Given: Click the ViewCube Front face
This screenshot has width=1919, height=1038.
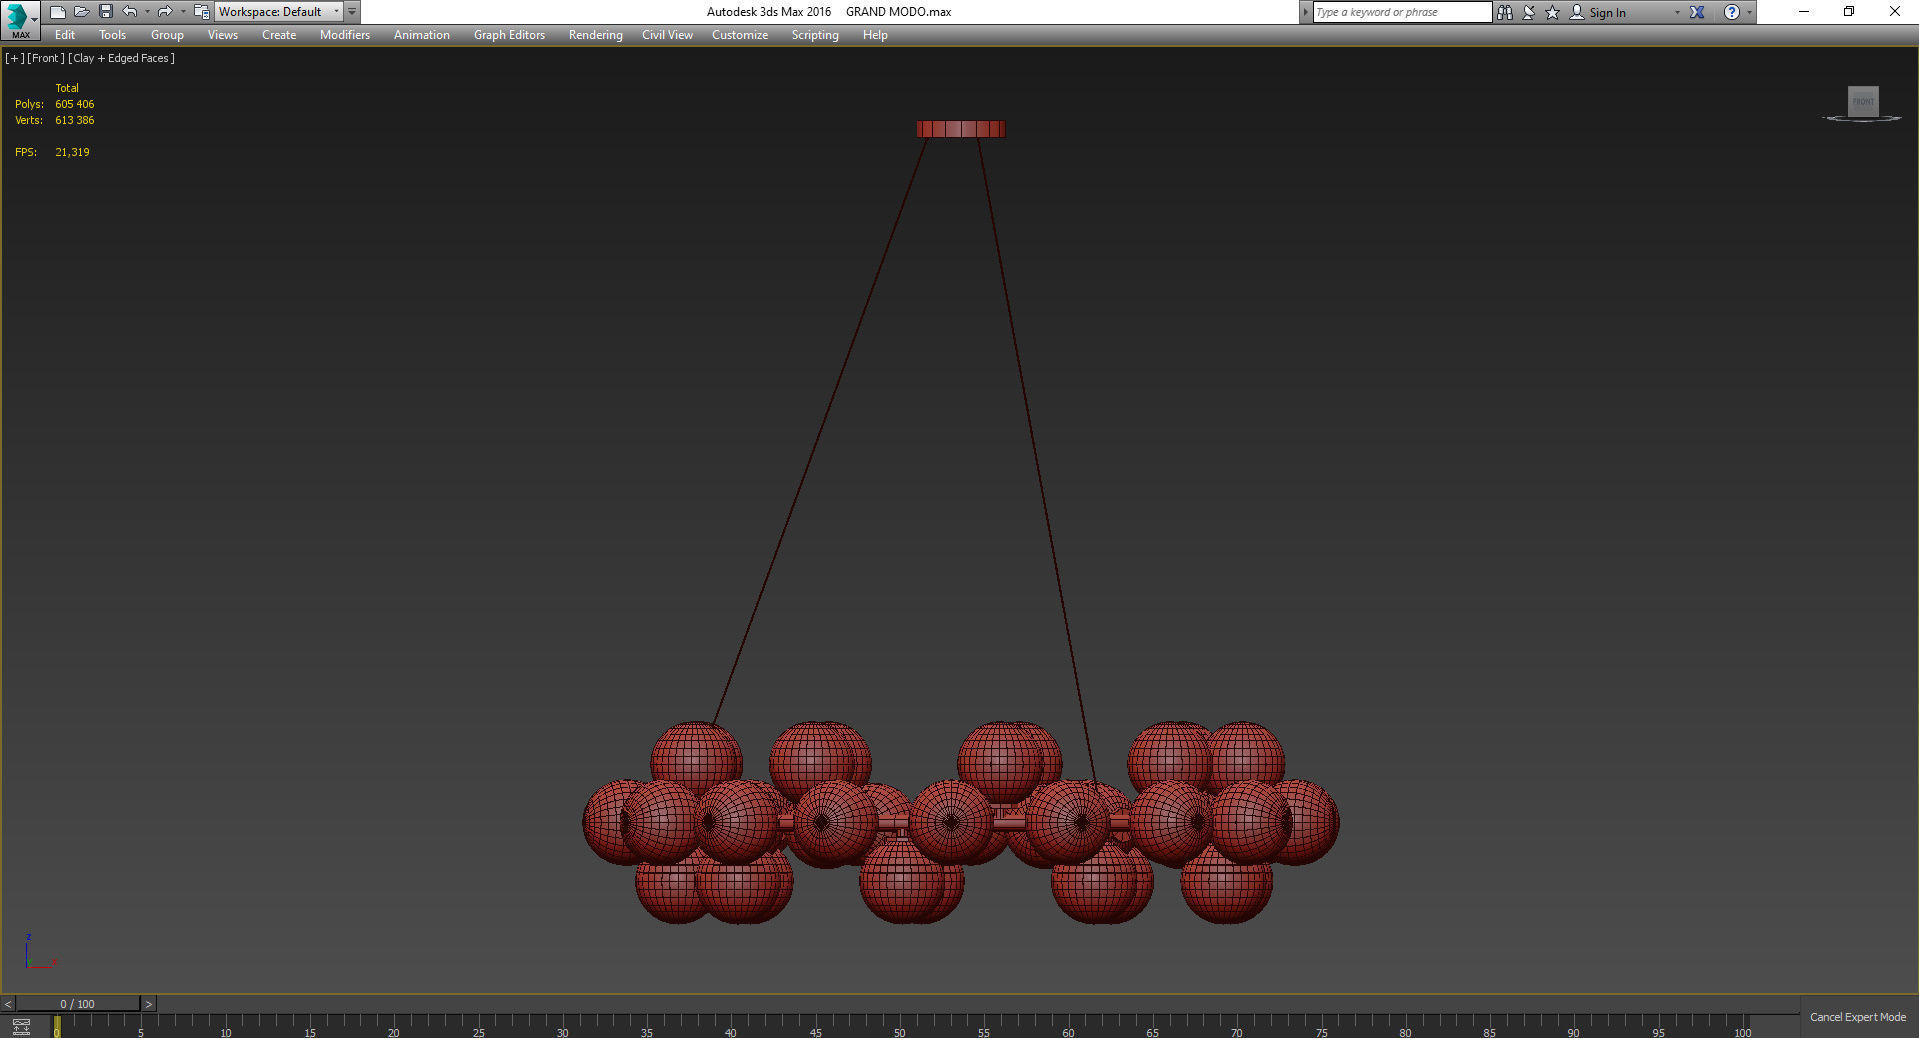Looking at the screenshot, I should (x=1863, y=101).
